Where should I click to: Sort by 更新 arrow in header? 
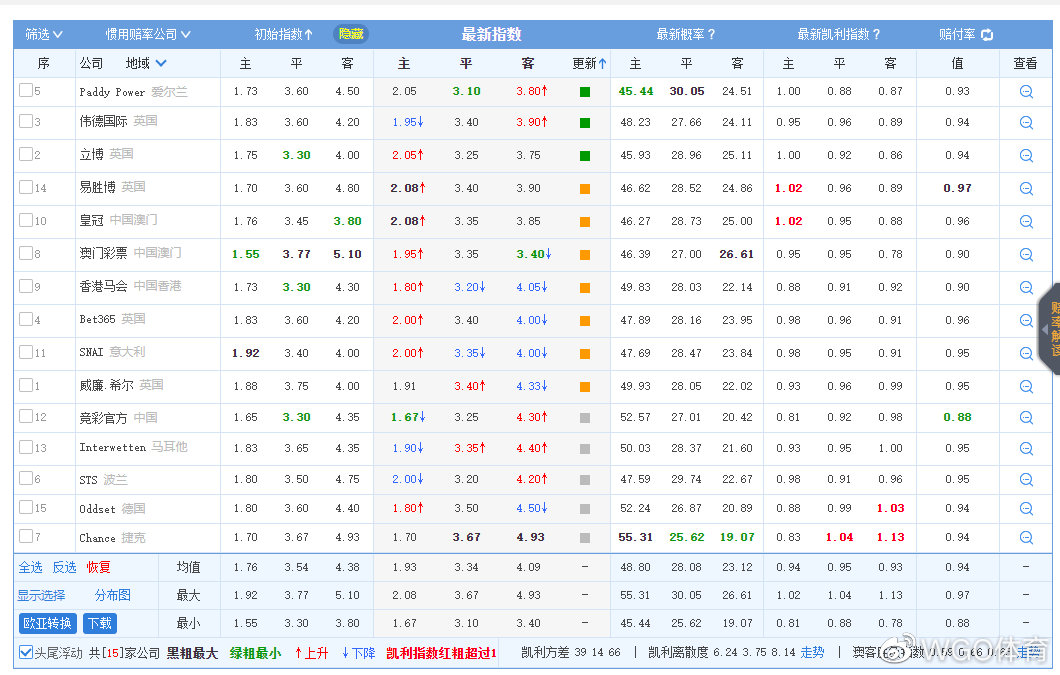tap(602, 64)
